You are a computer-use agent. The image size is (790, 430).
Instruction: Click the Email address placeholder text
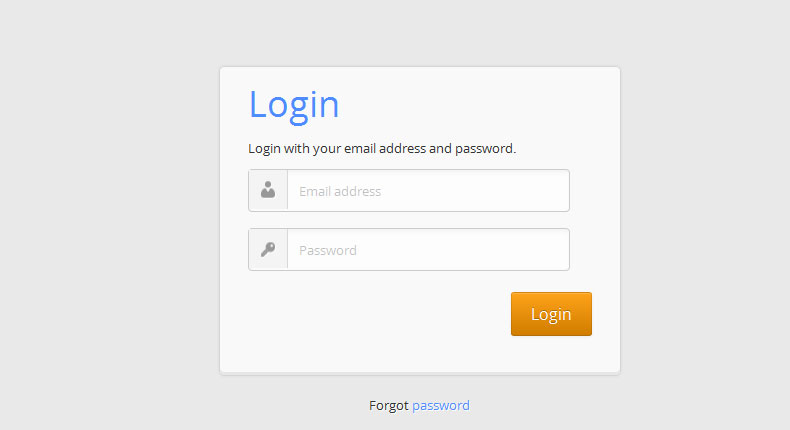(340, 191)
